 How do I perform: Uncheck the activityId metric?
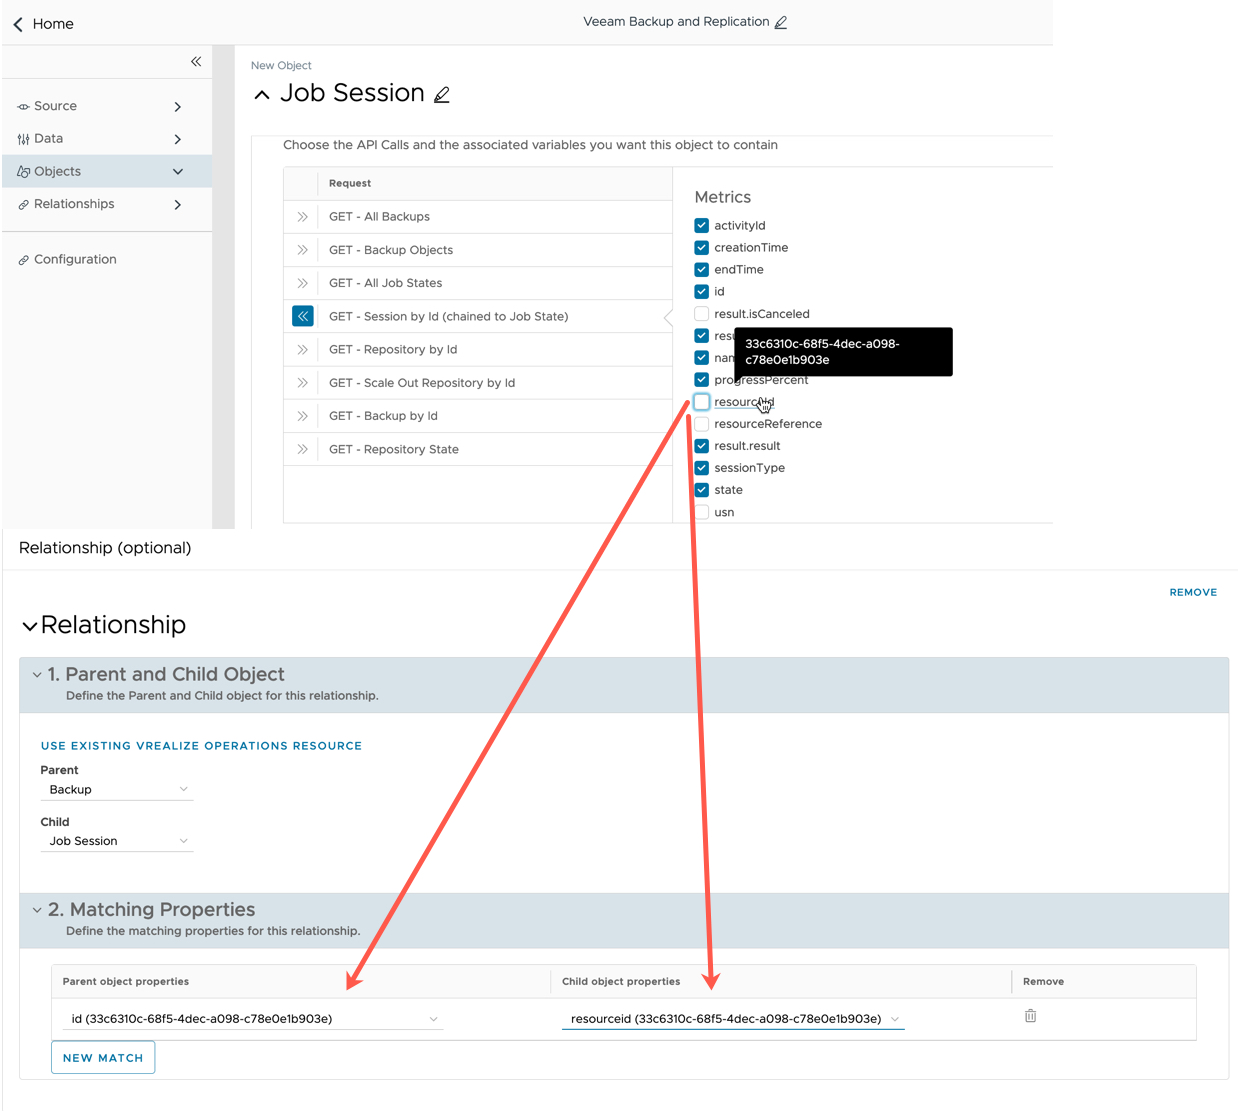702,226
